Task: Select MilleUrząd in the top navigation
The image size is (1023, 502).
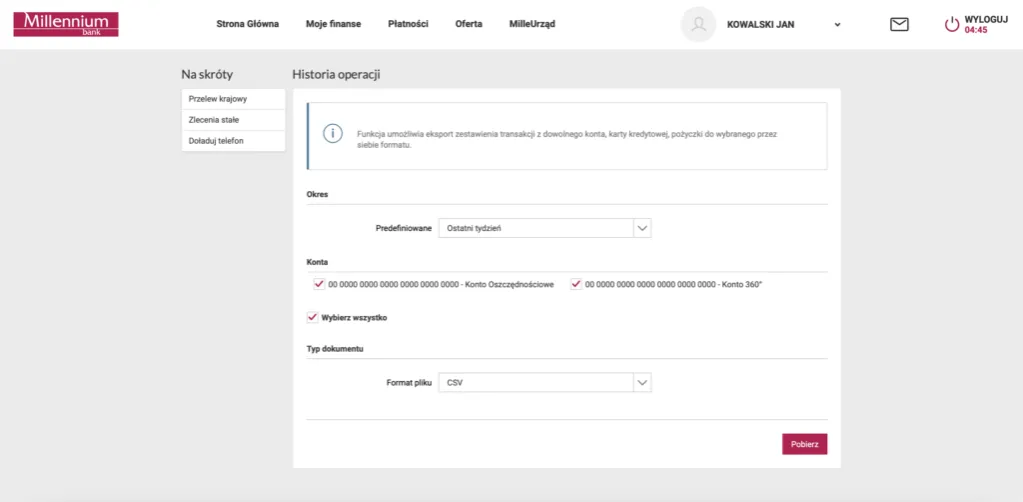Action: click(x=531, y=24)
